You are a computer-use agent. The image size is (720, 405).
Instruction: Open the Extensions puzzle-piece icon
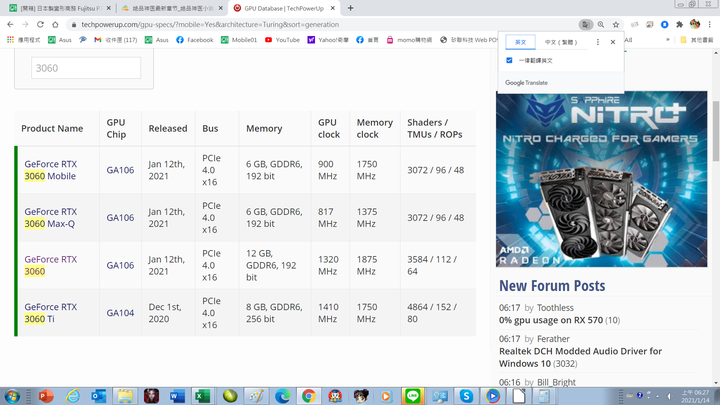680,24
